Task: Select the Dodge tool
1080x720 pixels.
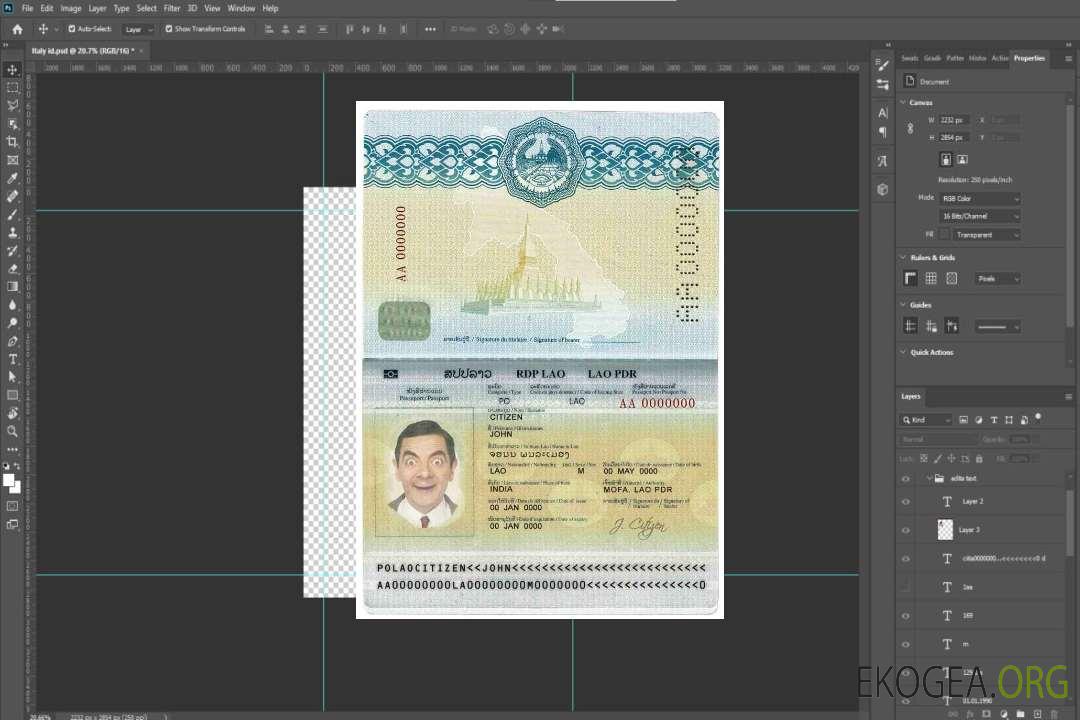Action: click(12, 322)
